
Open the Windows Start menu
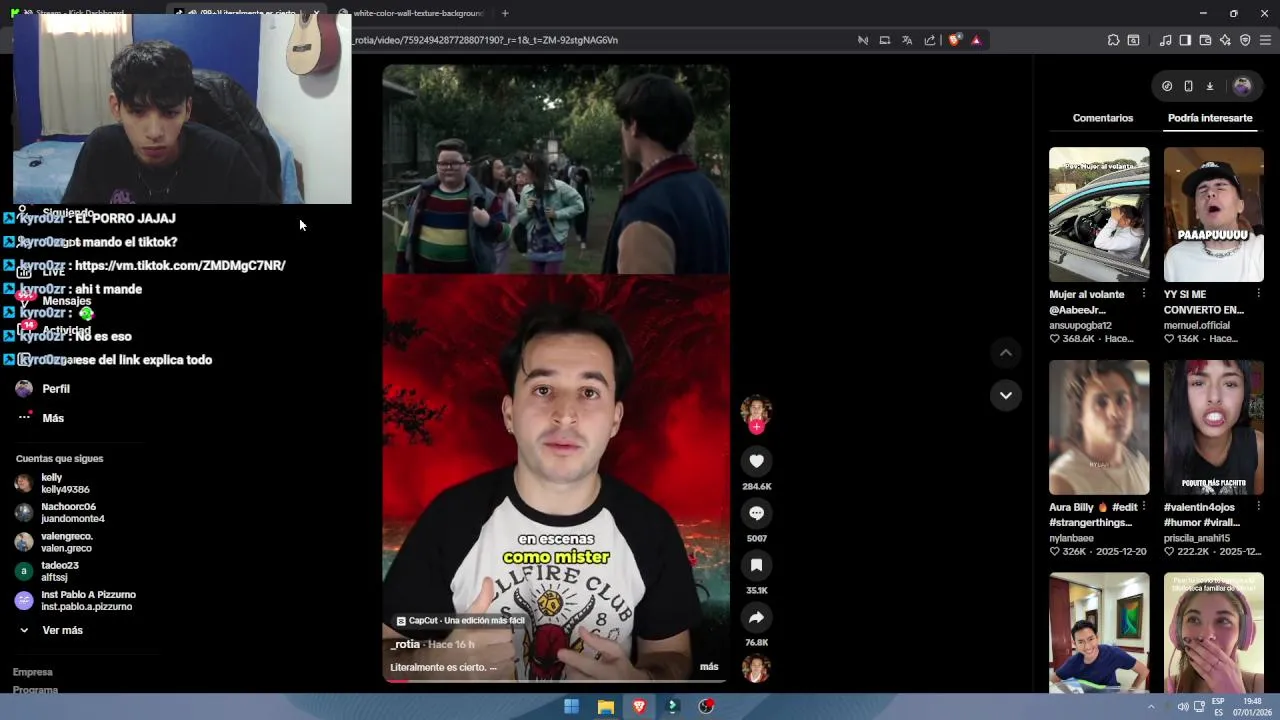click(x=571, y=706)
